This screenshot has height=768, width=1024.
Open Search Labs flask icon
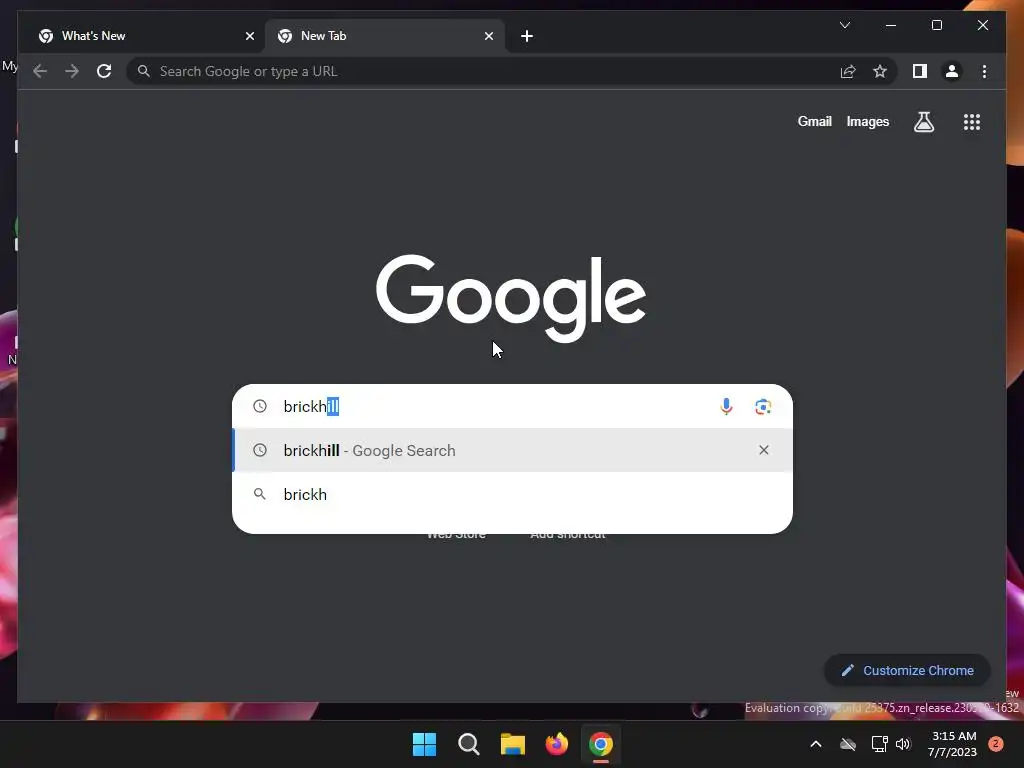pos(923,121)
